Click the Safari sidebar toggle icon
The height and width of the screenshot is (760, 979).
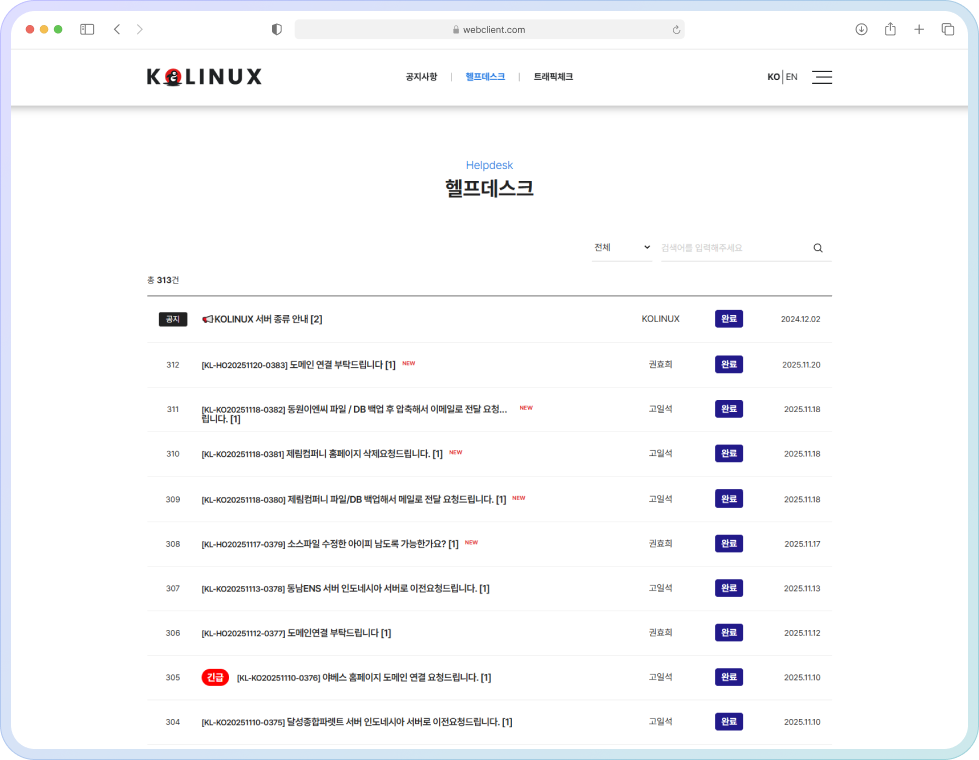(x=87, y=30)
